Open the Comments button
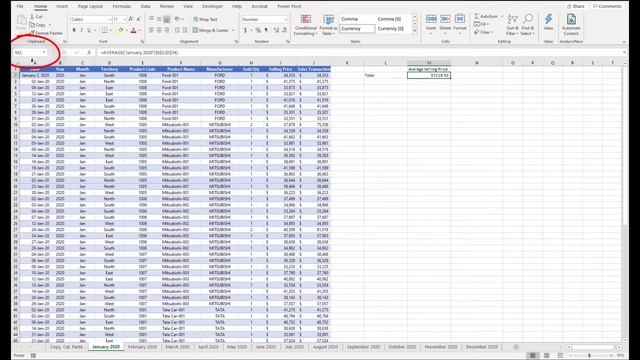Screen dimensions: 640x360 607,6
